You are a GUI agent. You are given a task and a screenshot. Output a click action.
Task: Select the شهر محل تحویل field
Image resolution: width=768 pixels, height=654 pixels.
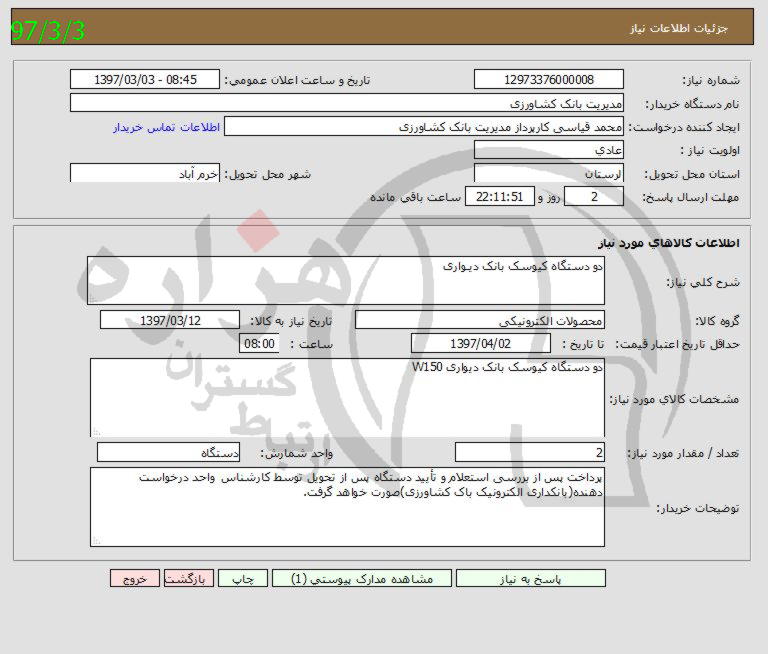[x=145, y=174]
